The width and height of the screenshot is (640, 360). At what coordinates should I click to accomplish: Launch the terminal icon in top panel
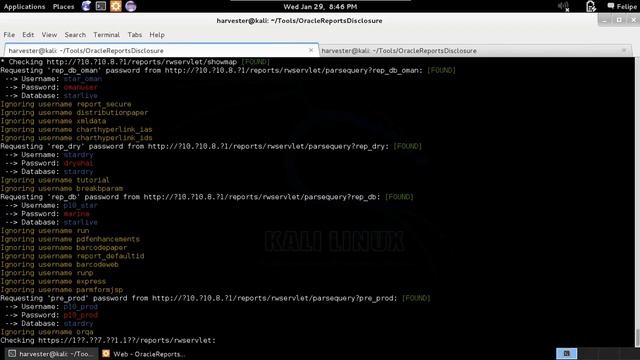pos(101,6)
